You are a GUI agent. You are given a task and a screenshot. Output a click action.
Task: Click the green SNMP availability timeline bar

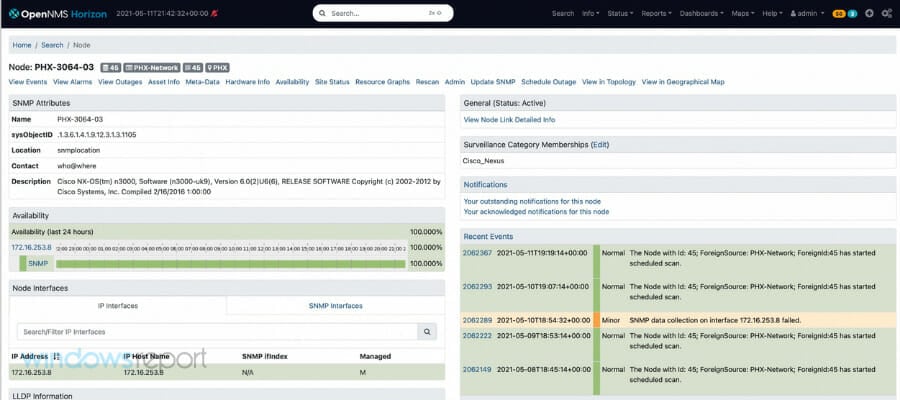coord(230,264)
